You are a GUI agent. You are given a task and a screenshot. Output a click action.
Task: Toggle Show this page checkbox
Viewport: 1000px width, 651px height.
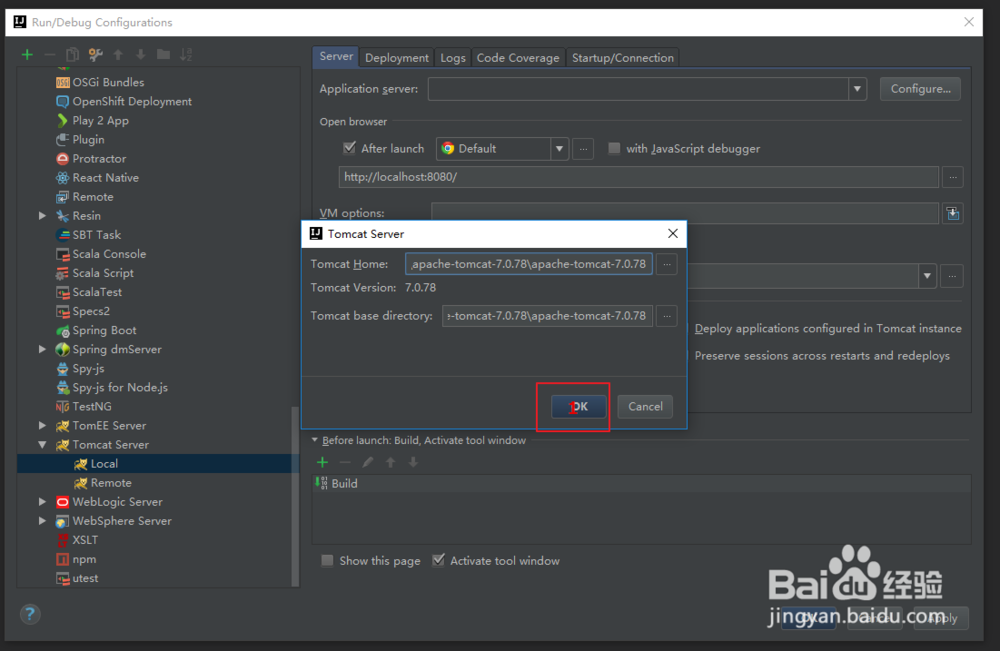point(327,560)
